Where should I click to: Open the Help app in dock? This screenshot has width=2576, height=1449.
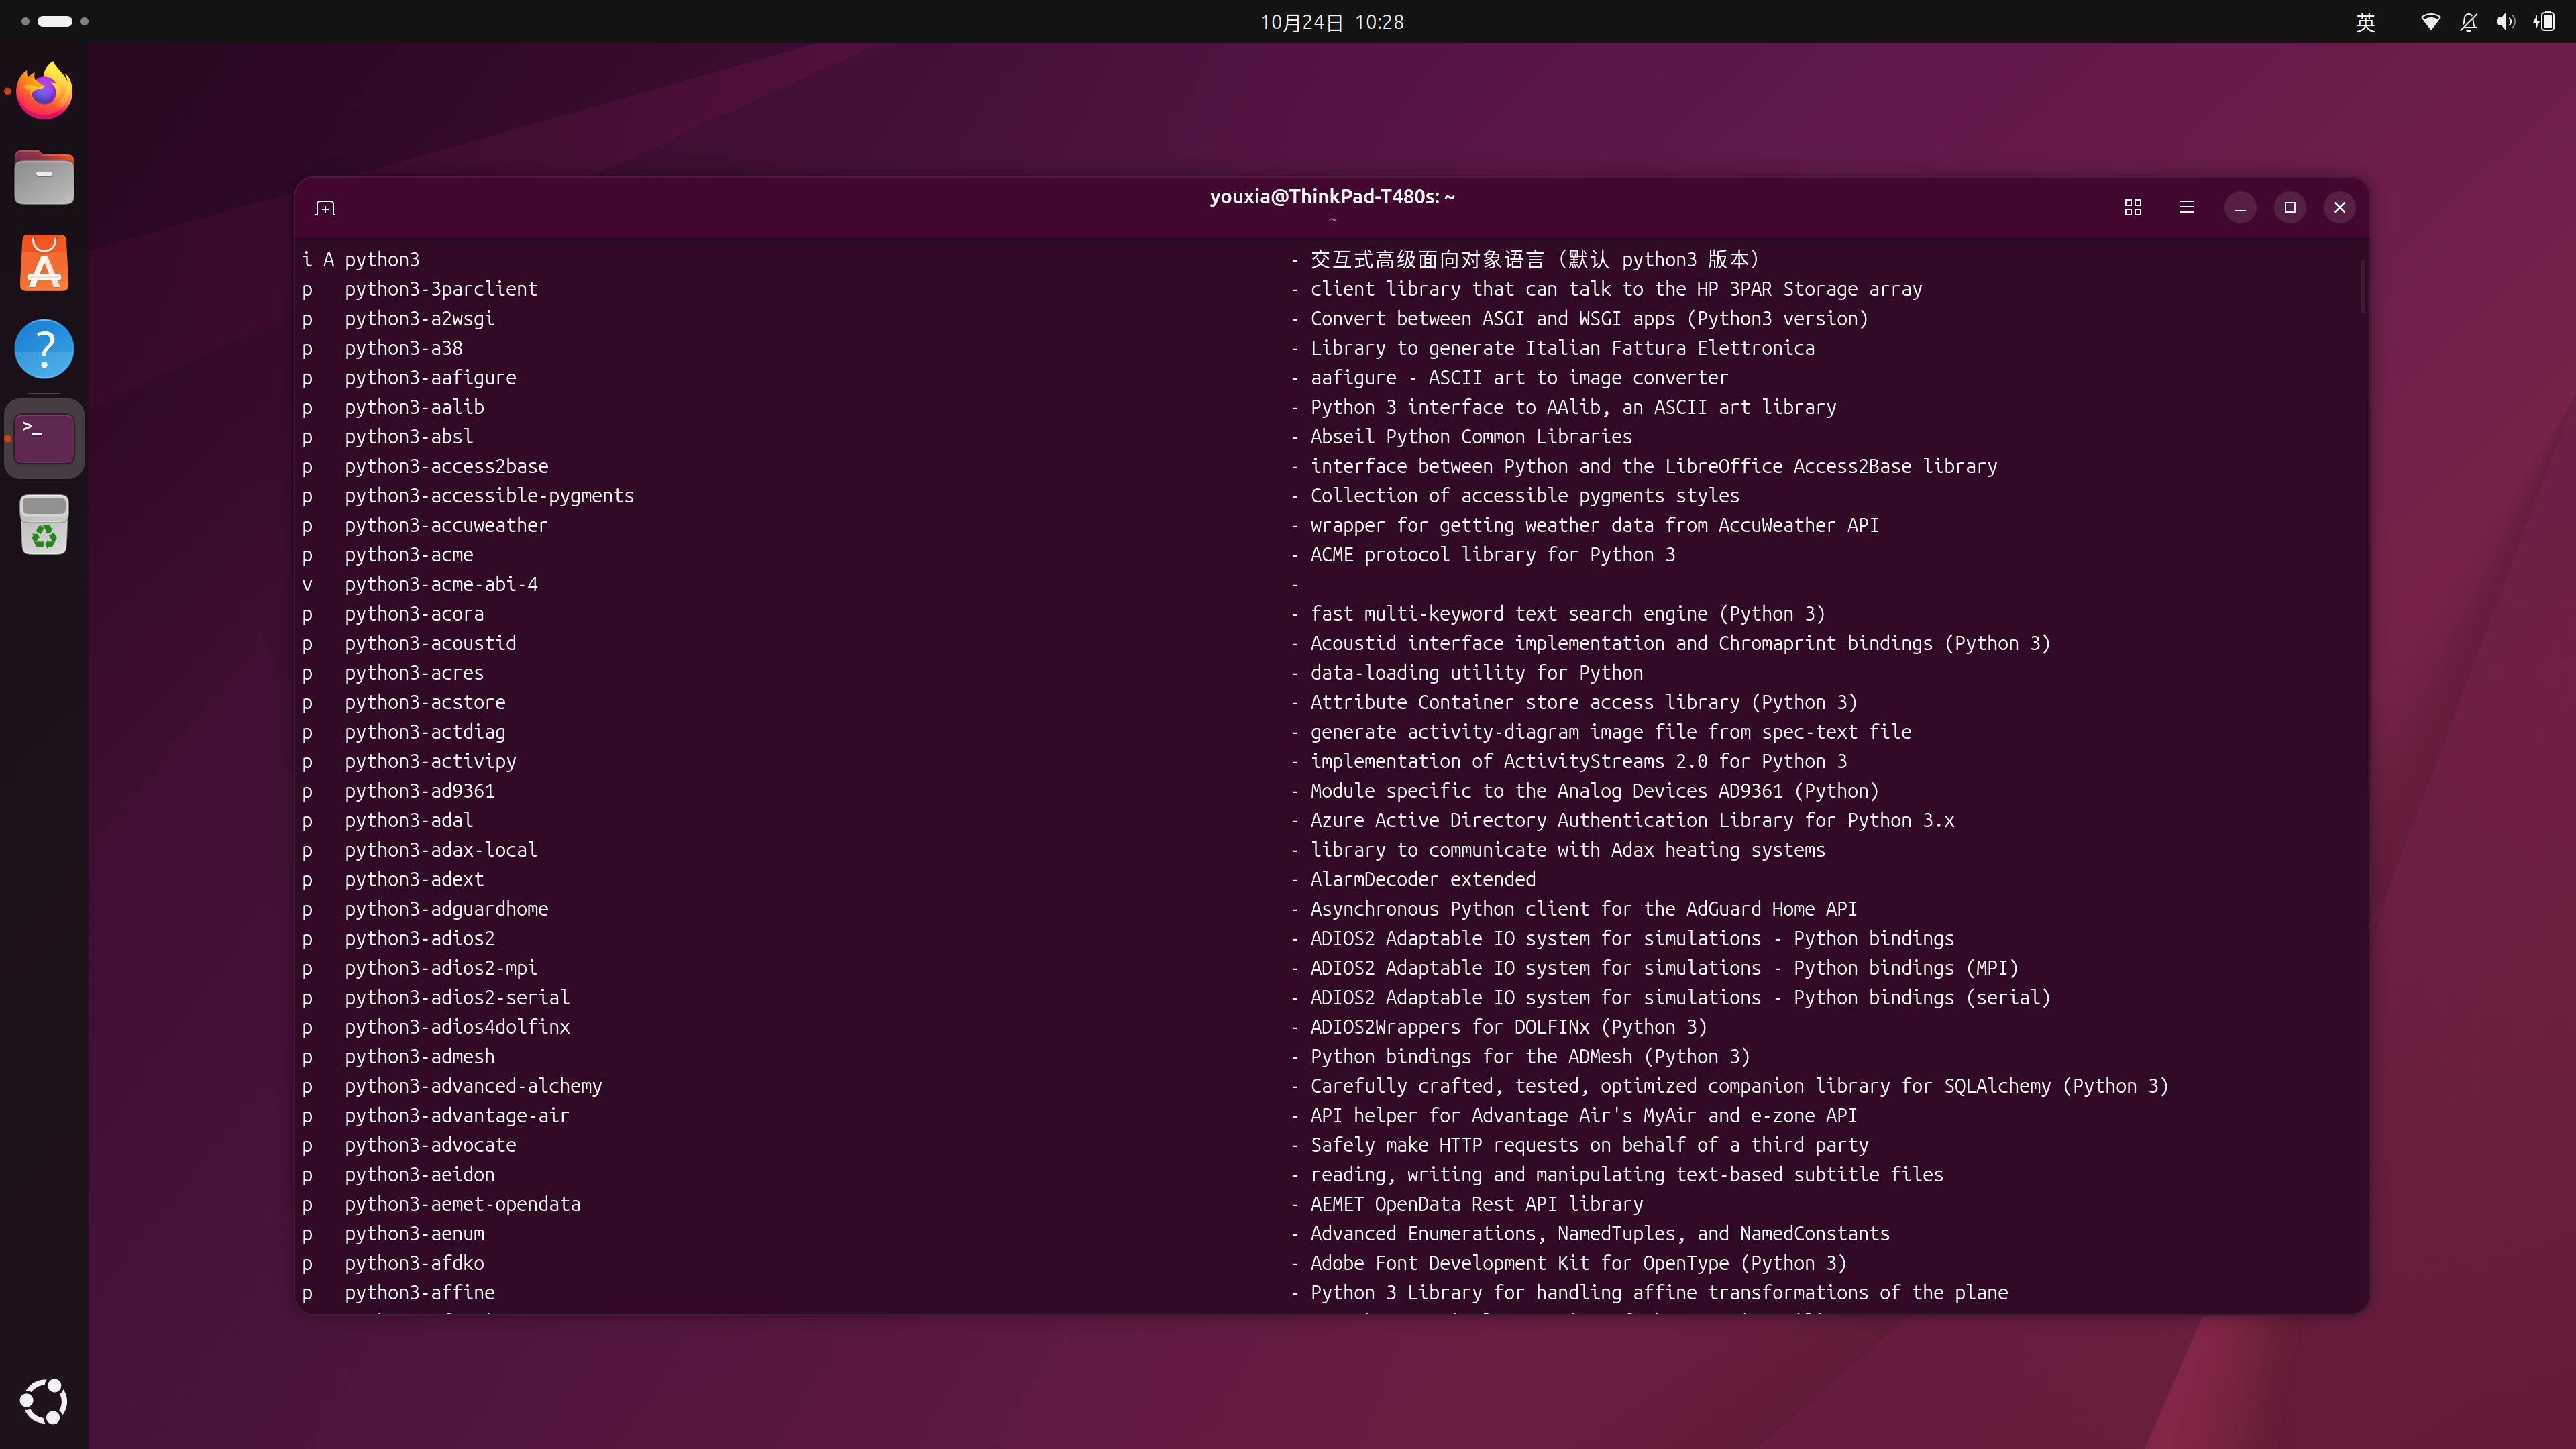click(44, 350)
